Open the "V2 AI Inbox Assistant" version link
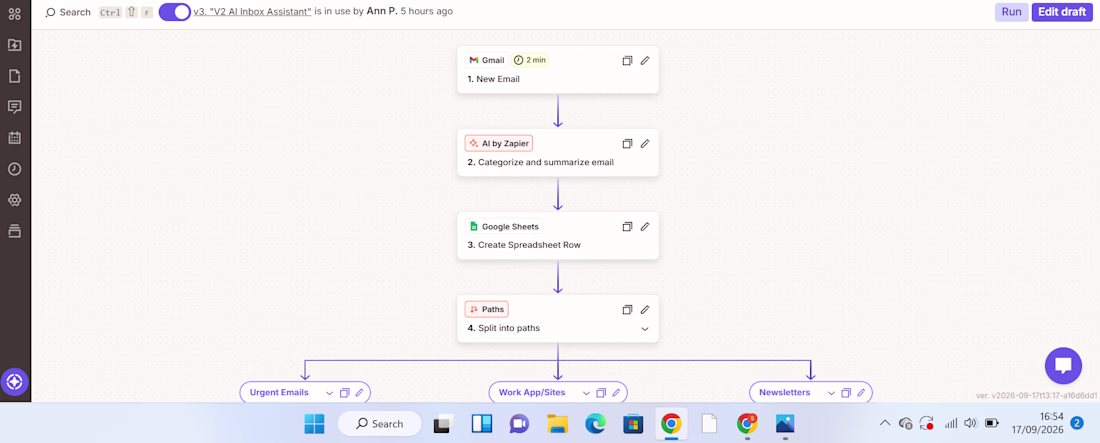 point(253,12)
